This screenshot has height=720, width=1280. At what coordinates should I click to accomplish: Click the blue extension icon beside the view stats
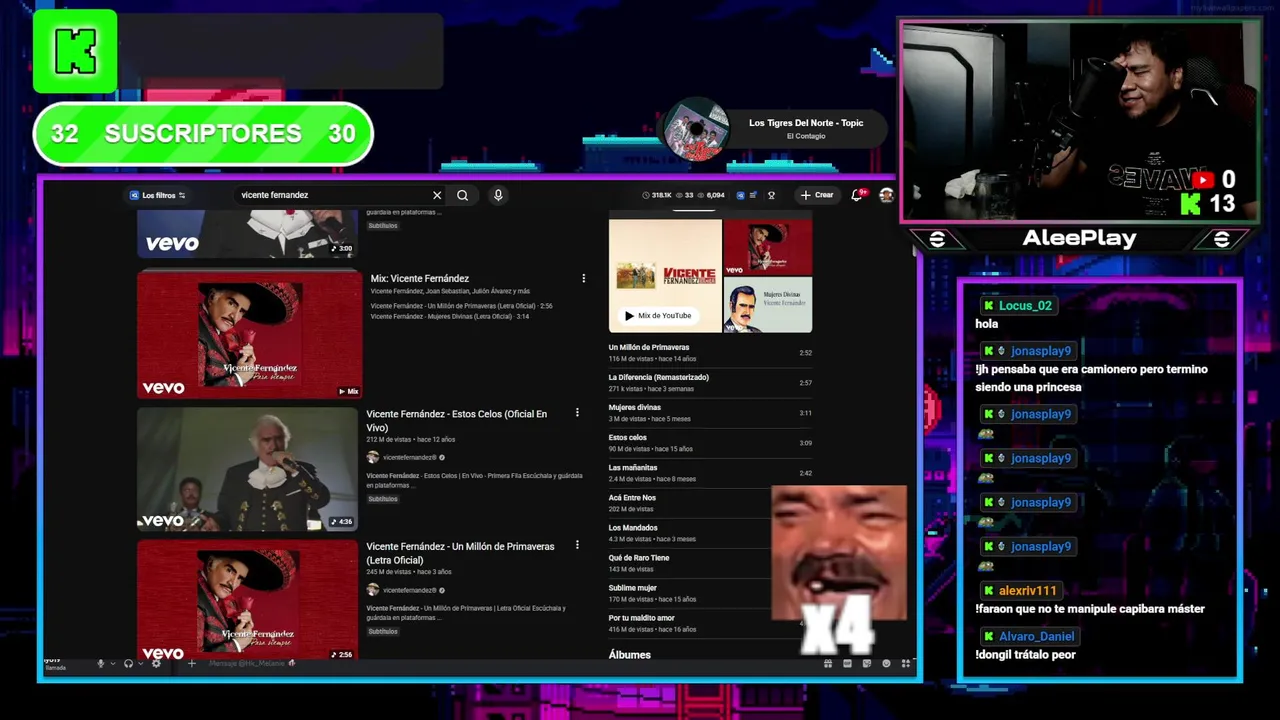[740, 195]
